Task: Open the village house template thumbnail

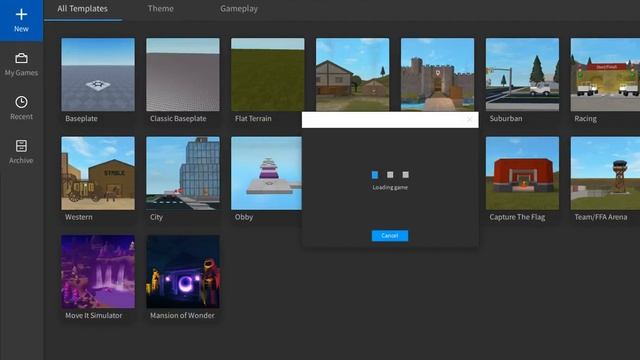Action: tap(353, 75)
